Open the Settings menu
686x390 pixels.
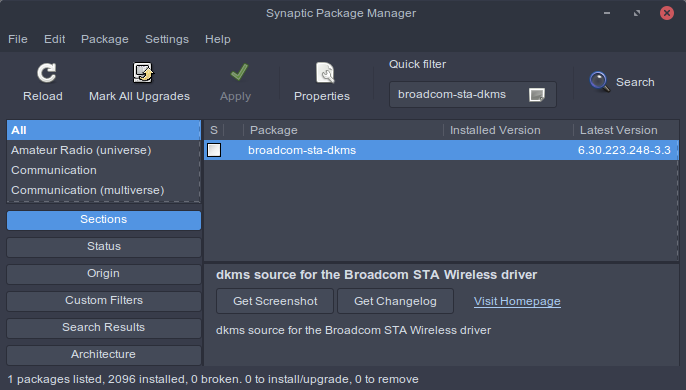coord(167,39)
